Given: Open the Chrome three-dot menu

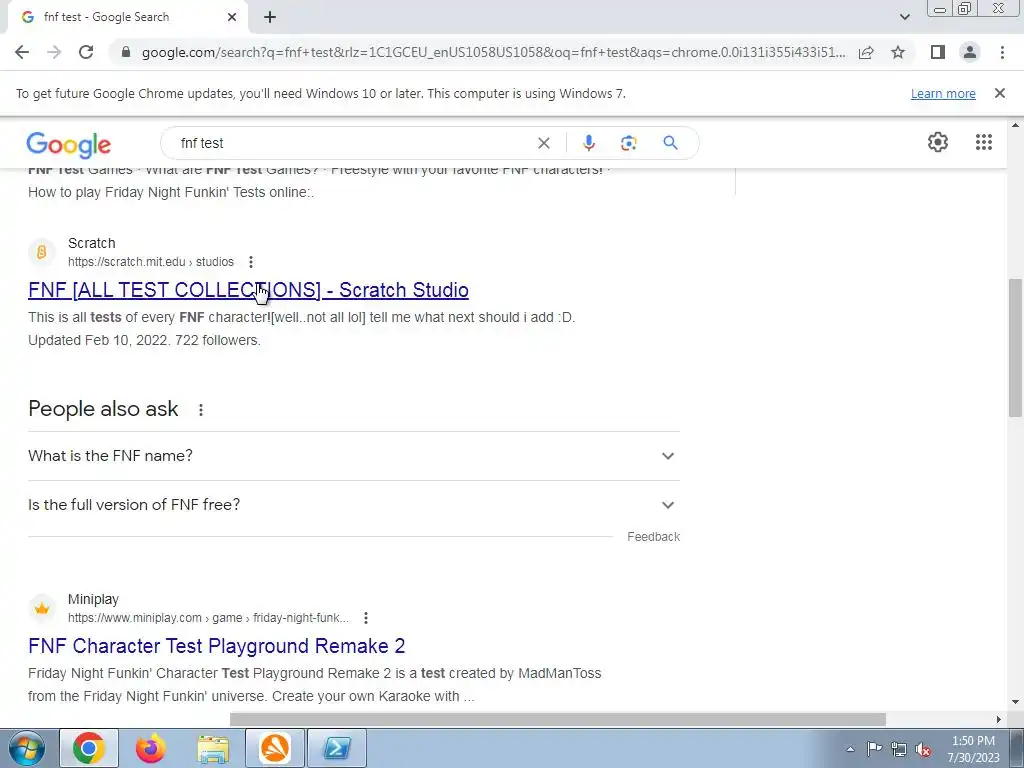Looking at the screenshot, I should [1002, 52].
